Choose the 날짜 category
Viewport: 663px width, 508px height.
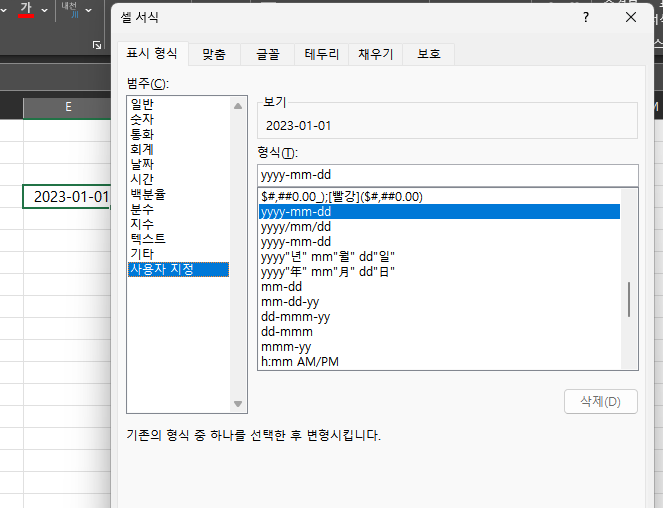coord(179,164)
